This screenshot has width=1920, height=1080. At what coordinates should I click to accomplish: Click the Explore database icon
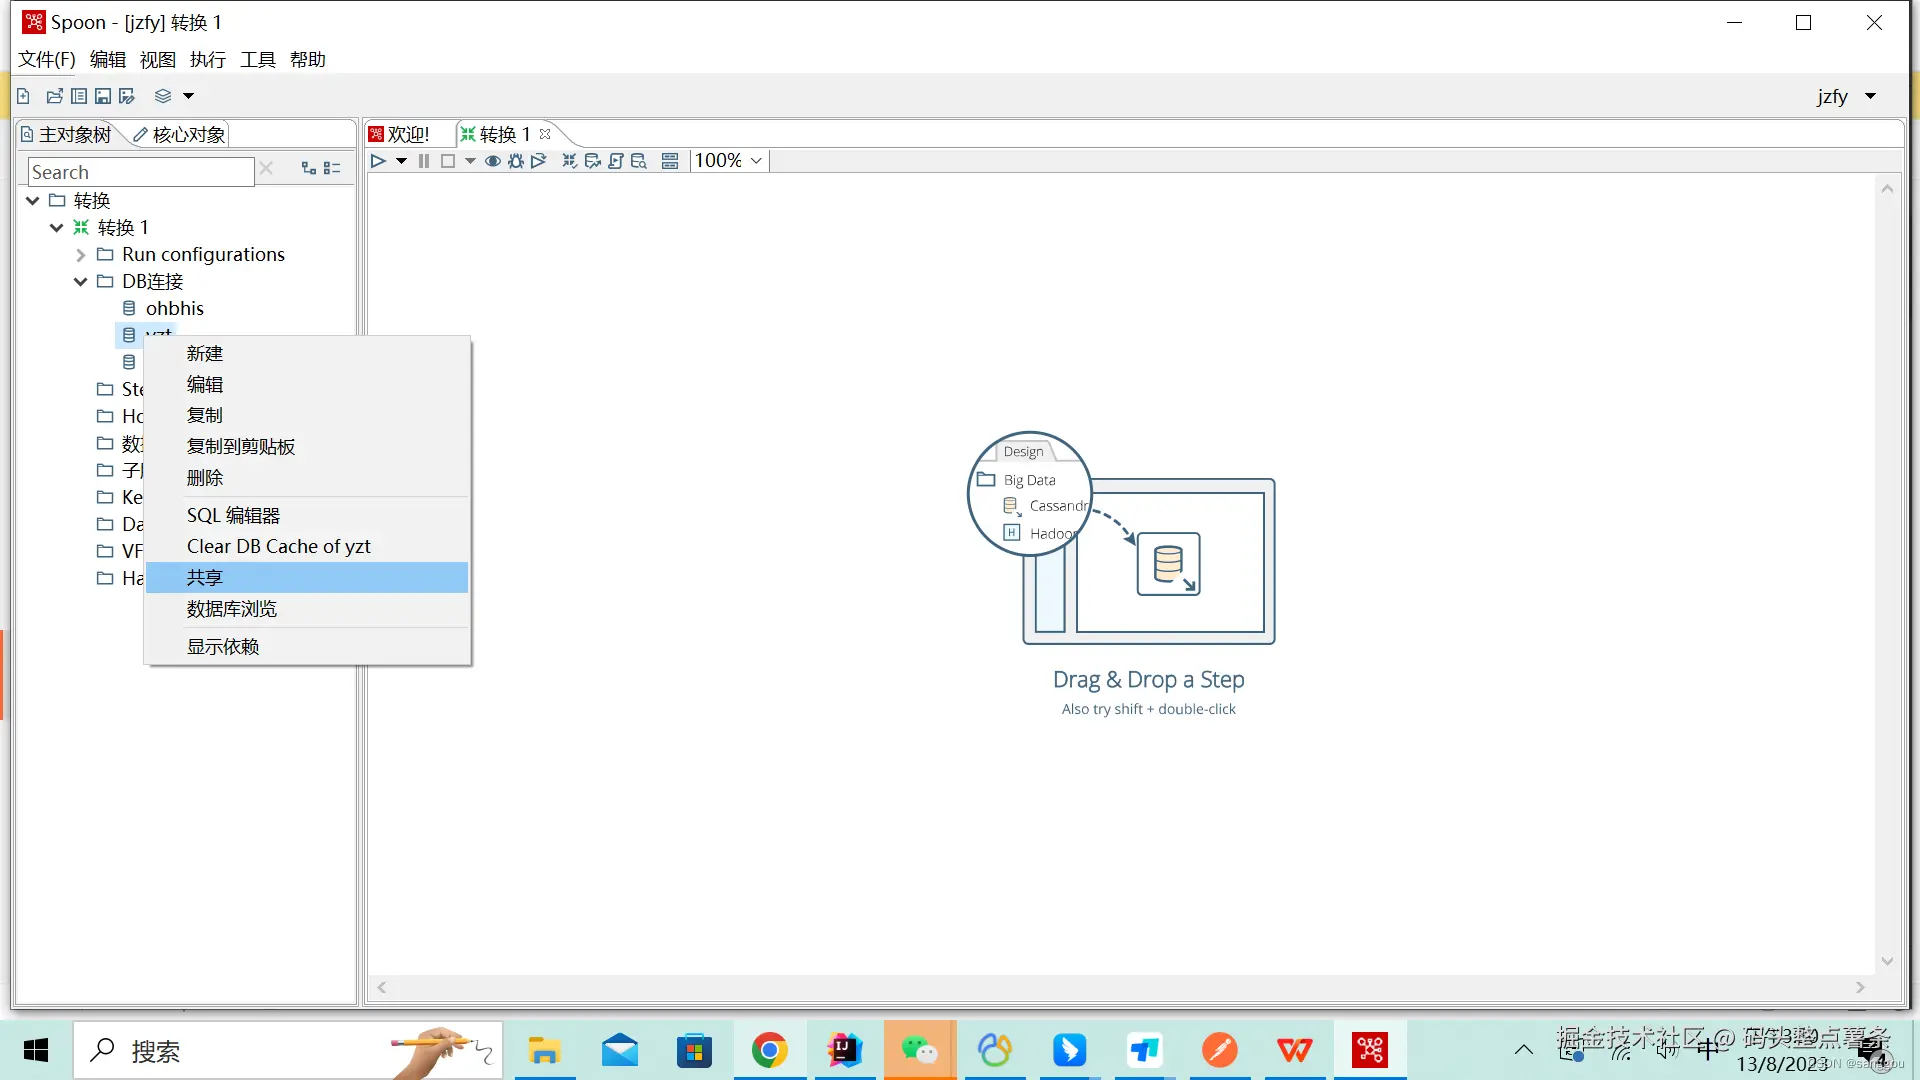click(x=639, y=161)
